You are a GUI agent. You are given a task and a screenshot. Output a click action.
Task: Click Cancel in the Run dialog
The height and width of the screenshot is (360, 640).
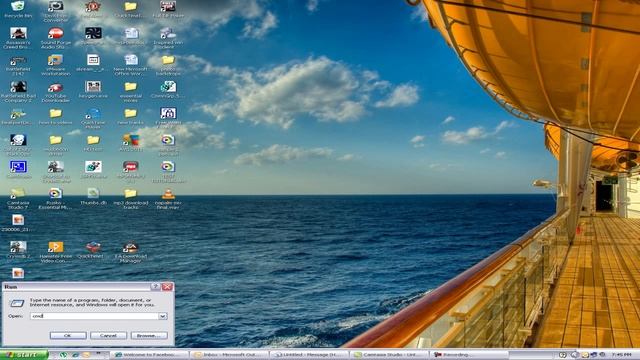(108, 336)
